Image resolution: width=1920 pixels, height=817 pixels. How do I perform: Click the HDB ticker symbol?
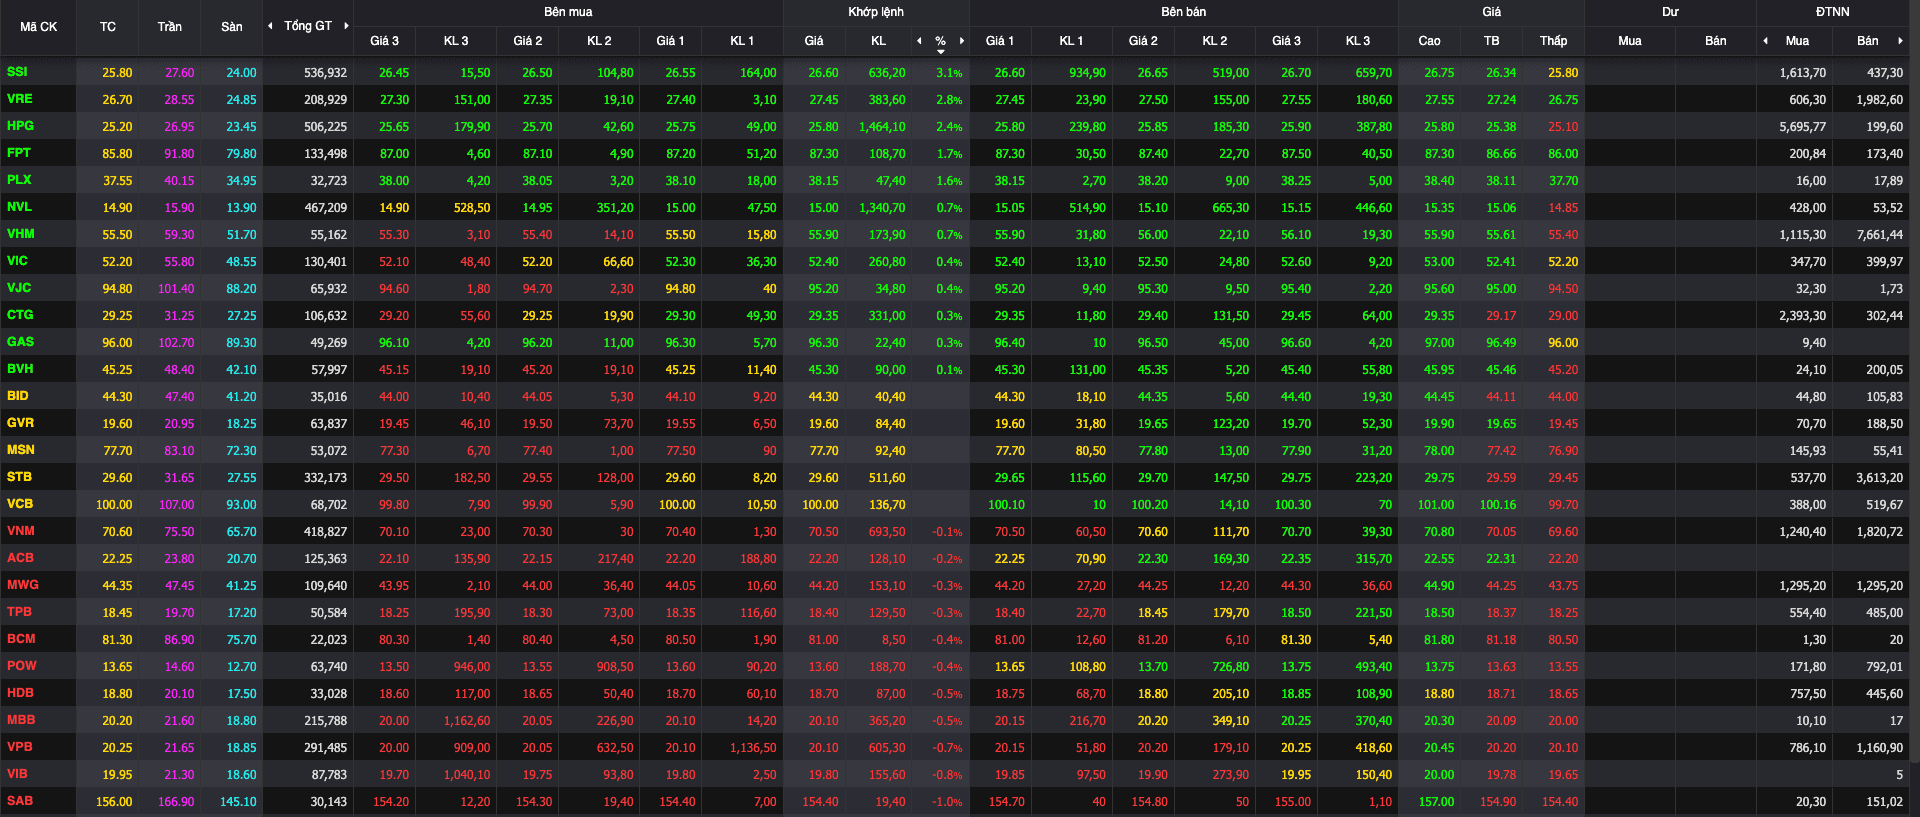click(20, 693)
